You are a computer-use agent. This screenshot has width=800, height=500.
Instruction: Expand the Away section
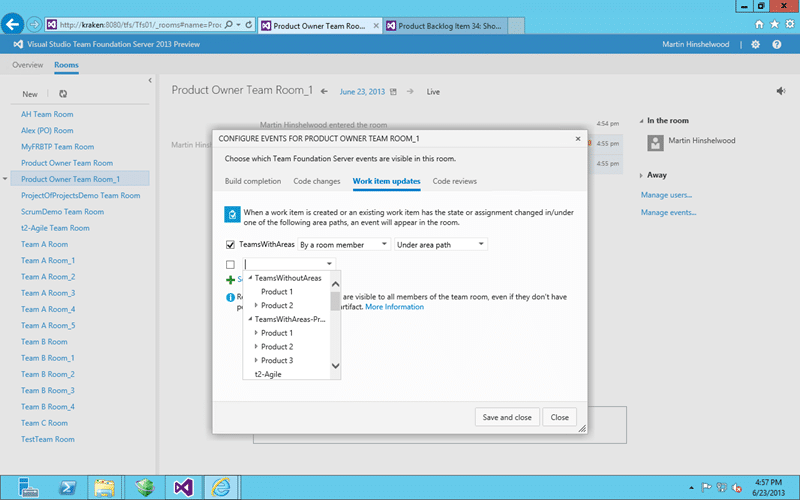641,175
